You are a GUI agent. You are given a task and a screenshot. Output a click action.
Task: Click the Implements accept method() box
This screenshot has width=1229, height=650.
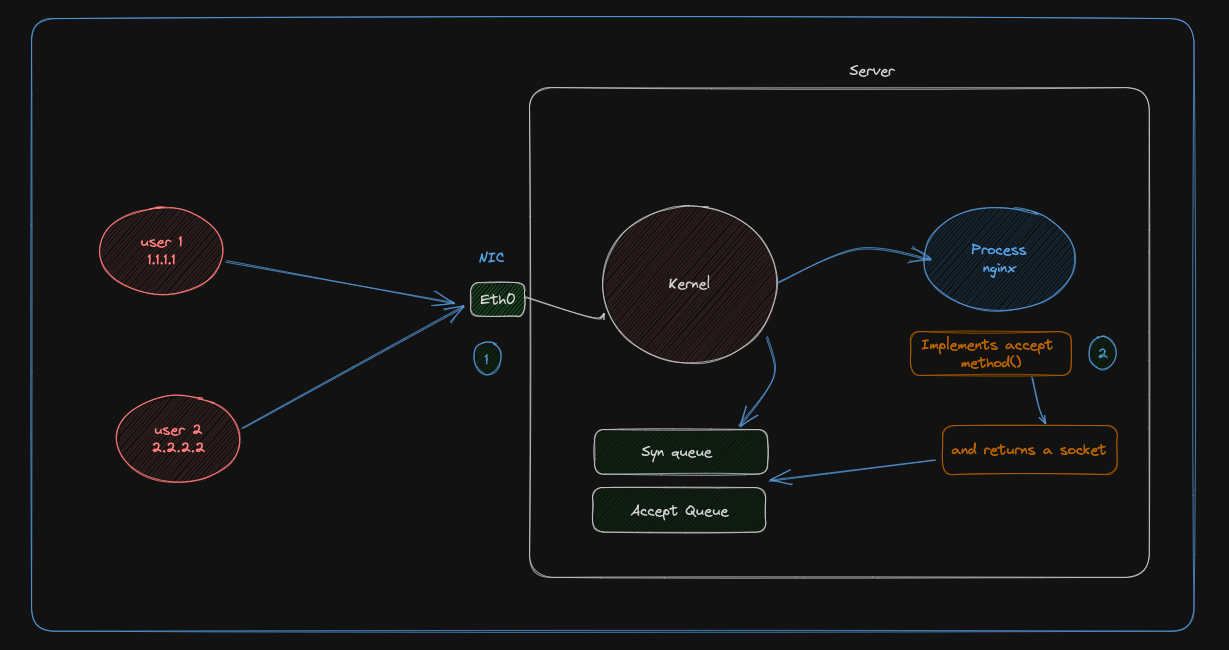coord(990,354)
